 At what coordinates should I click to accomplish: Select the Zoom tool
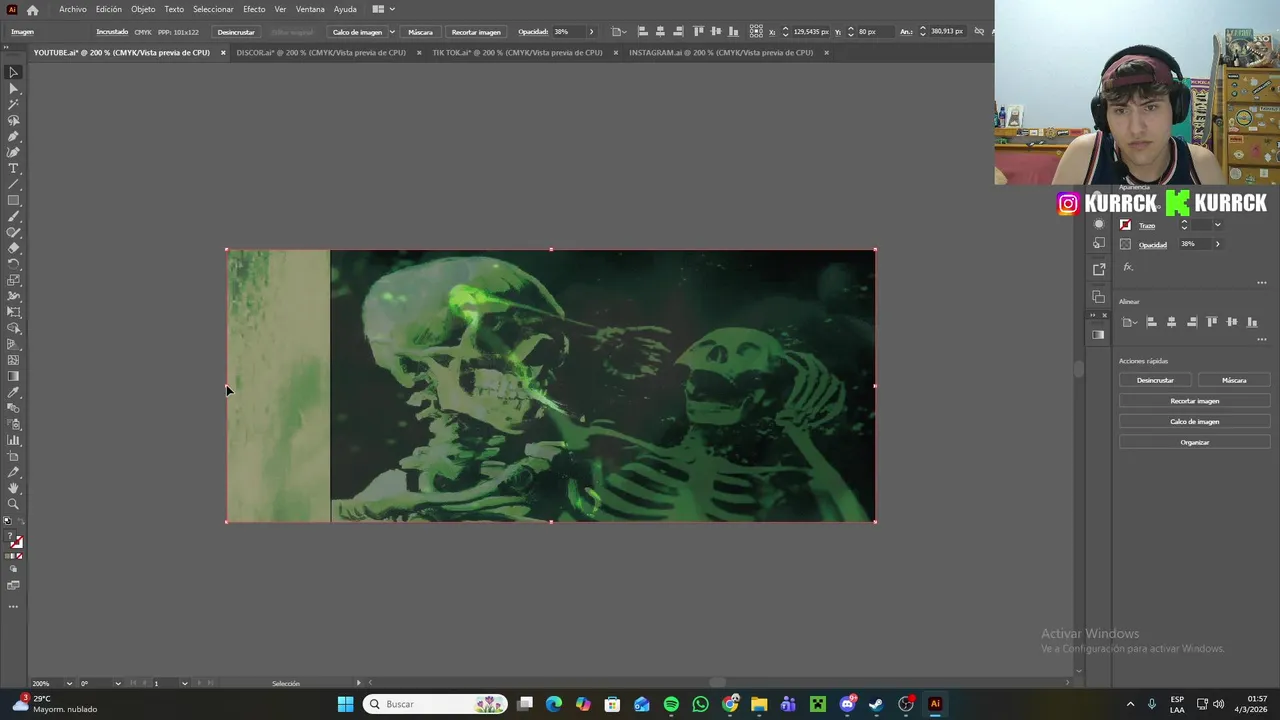point(13,504)
